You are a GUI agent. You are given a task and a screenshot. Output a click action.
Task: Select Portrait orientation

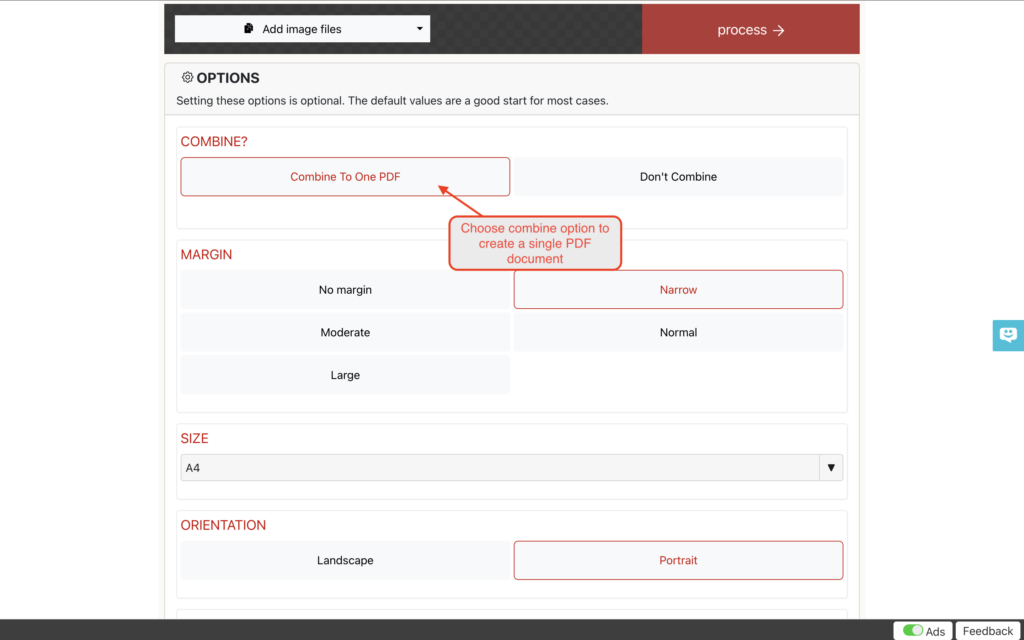click(x=678, y=560)
